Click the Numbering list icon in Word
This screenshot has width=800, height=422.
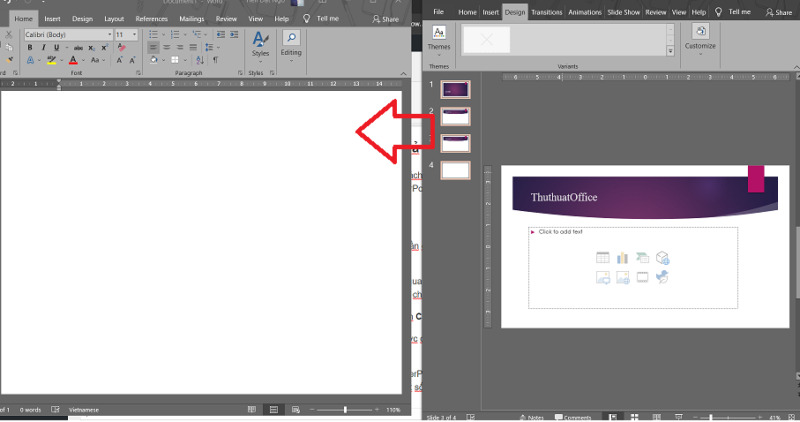click(175, 35)
